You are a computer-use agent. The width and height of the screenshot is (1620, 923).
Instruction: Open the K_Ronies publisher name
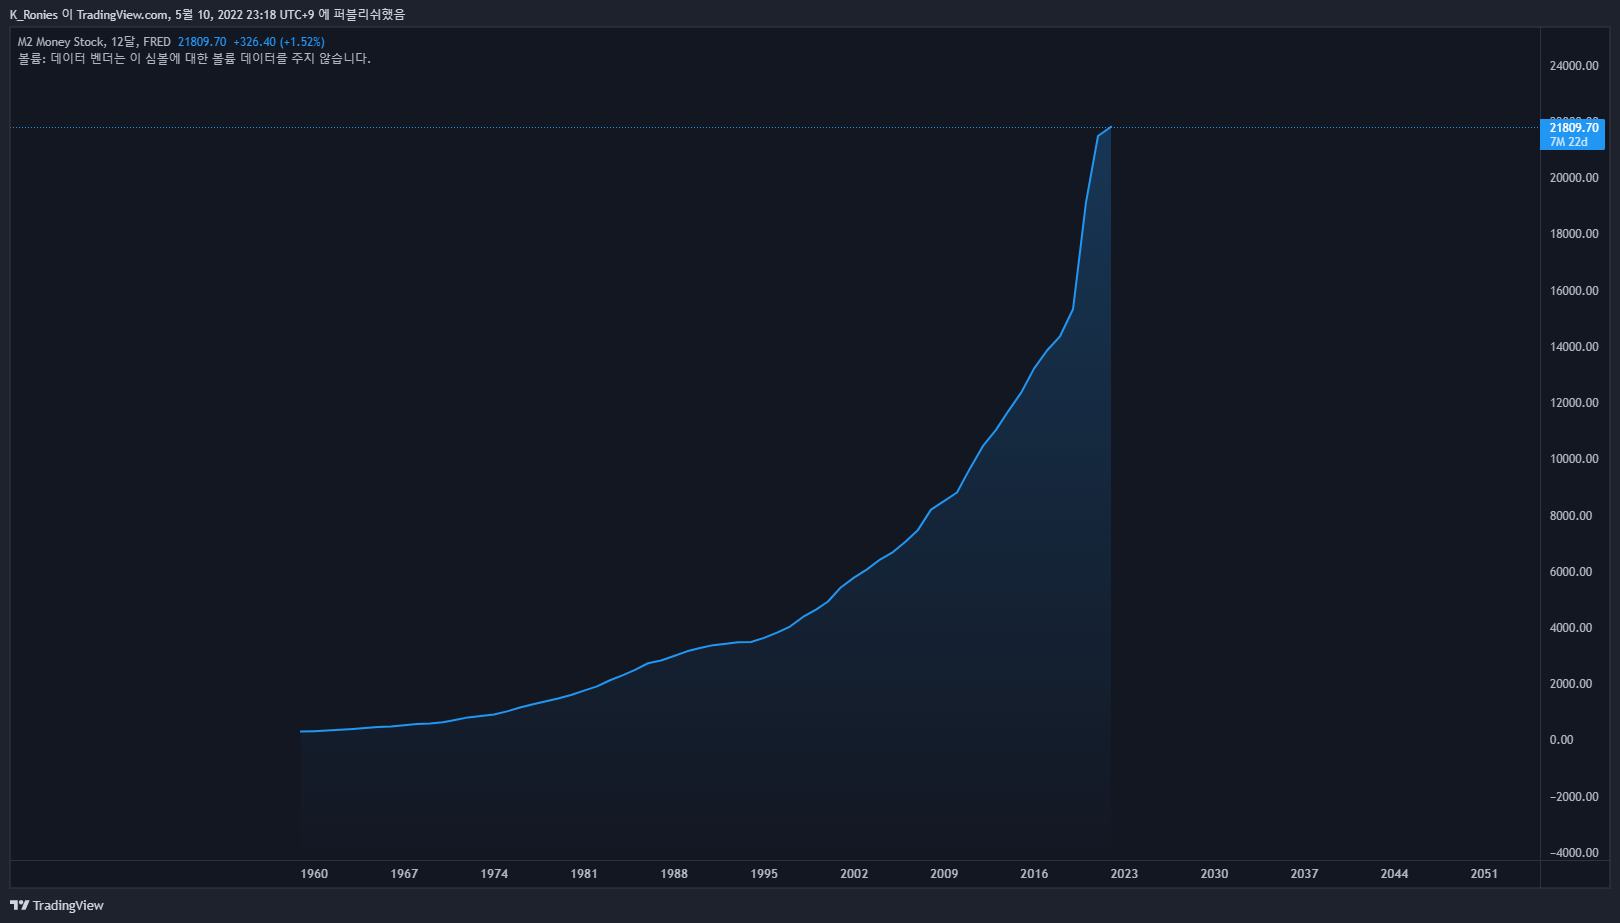coord(34,15)
